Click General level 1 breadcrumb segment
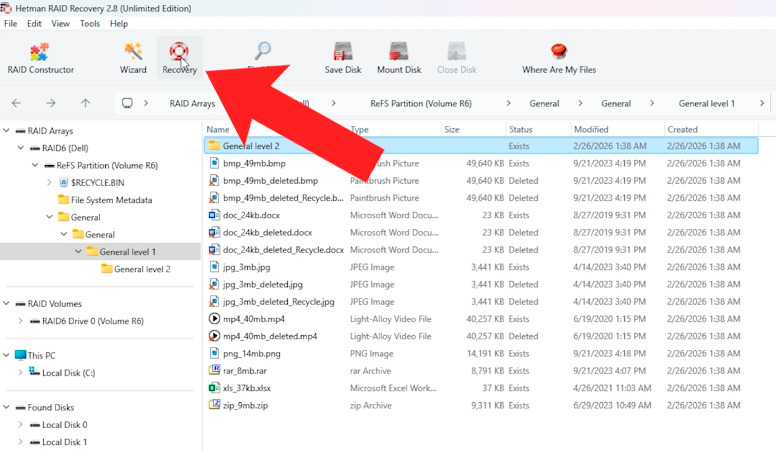 707,103
